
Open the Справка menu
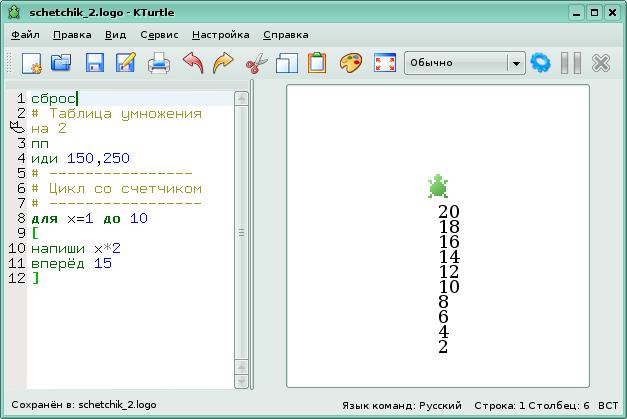tap(285, 34)
